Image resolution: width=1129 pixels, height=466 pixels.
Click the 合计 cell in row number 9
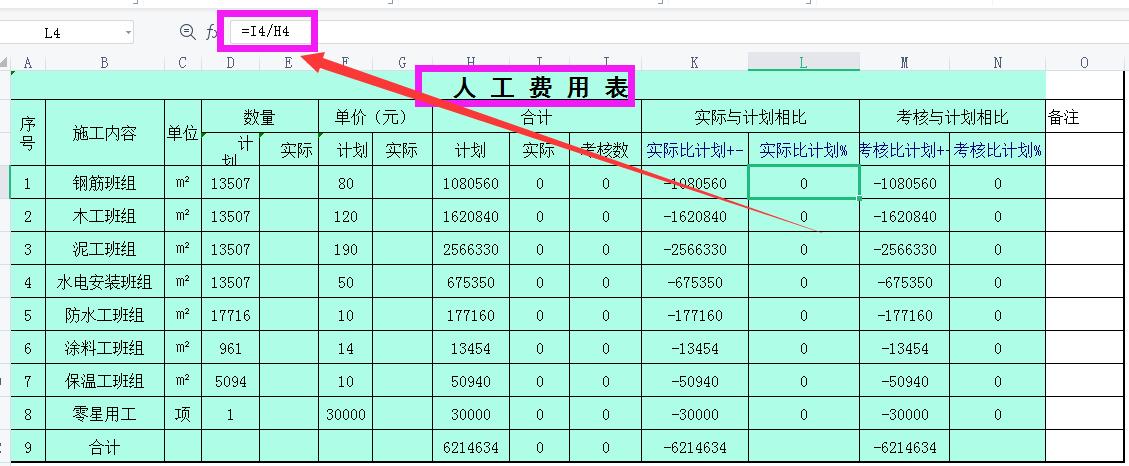pos(104,447)
